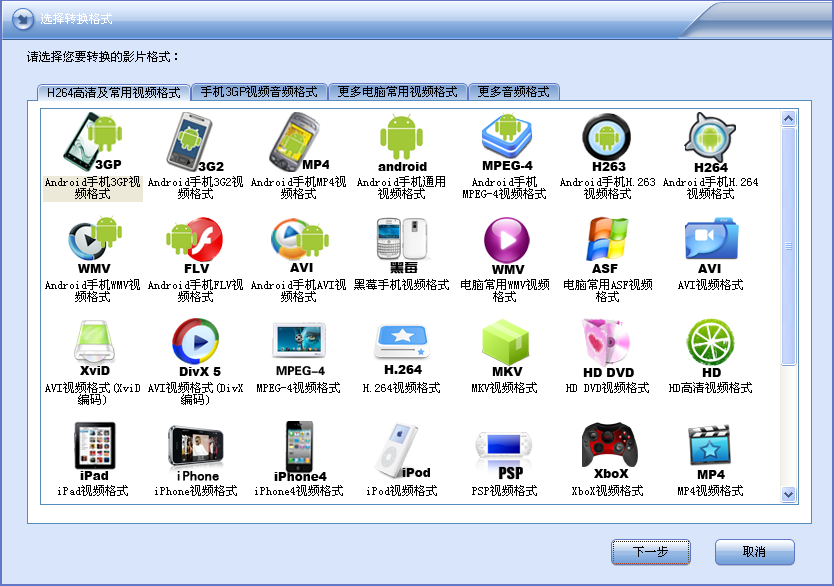The image size is (834, 586).
Task: Pick the Android FLV format icon
Action: (x=195, y=245)
